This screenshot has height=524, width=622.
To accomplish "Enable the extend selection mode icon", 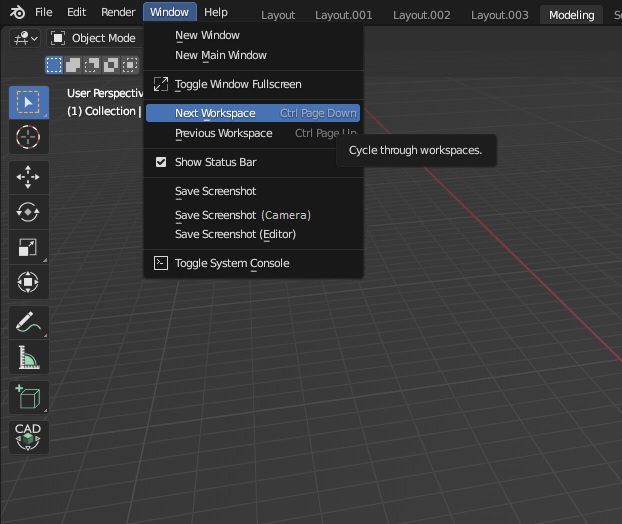I will [73, 65].
